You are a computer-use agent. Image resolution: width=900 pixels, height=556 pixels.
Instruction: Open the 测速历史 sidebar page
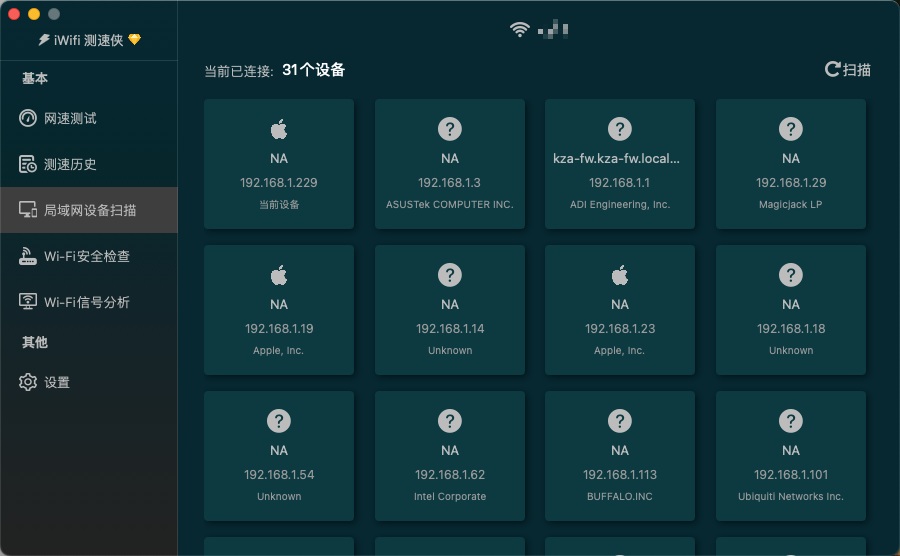tap(89, 164)
